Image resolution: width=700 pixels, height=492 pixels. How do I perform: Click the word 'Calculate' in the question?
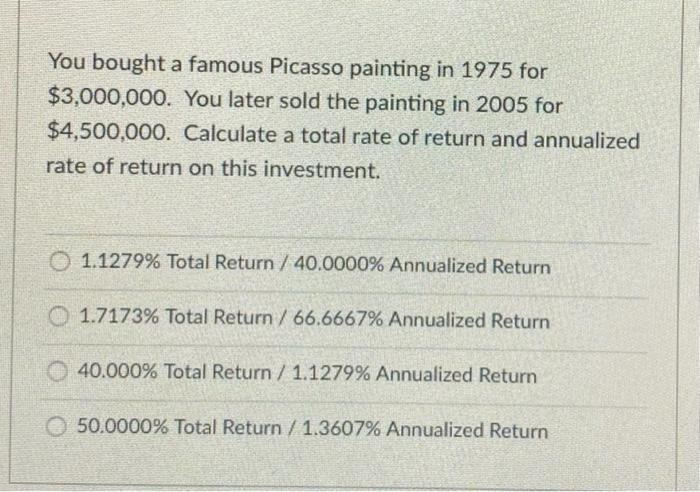(239, 134)
